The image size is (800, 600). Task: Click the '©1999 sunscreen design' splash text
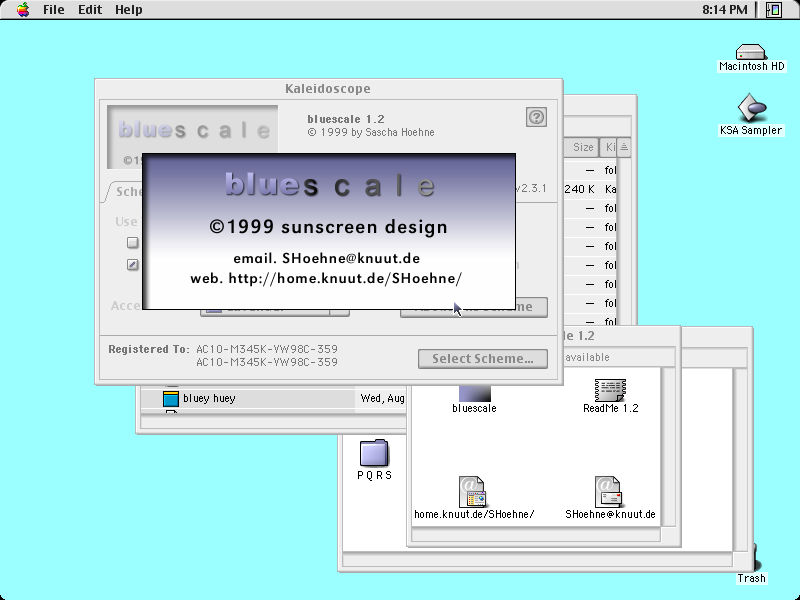click(x=329, y=227)
